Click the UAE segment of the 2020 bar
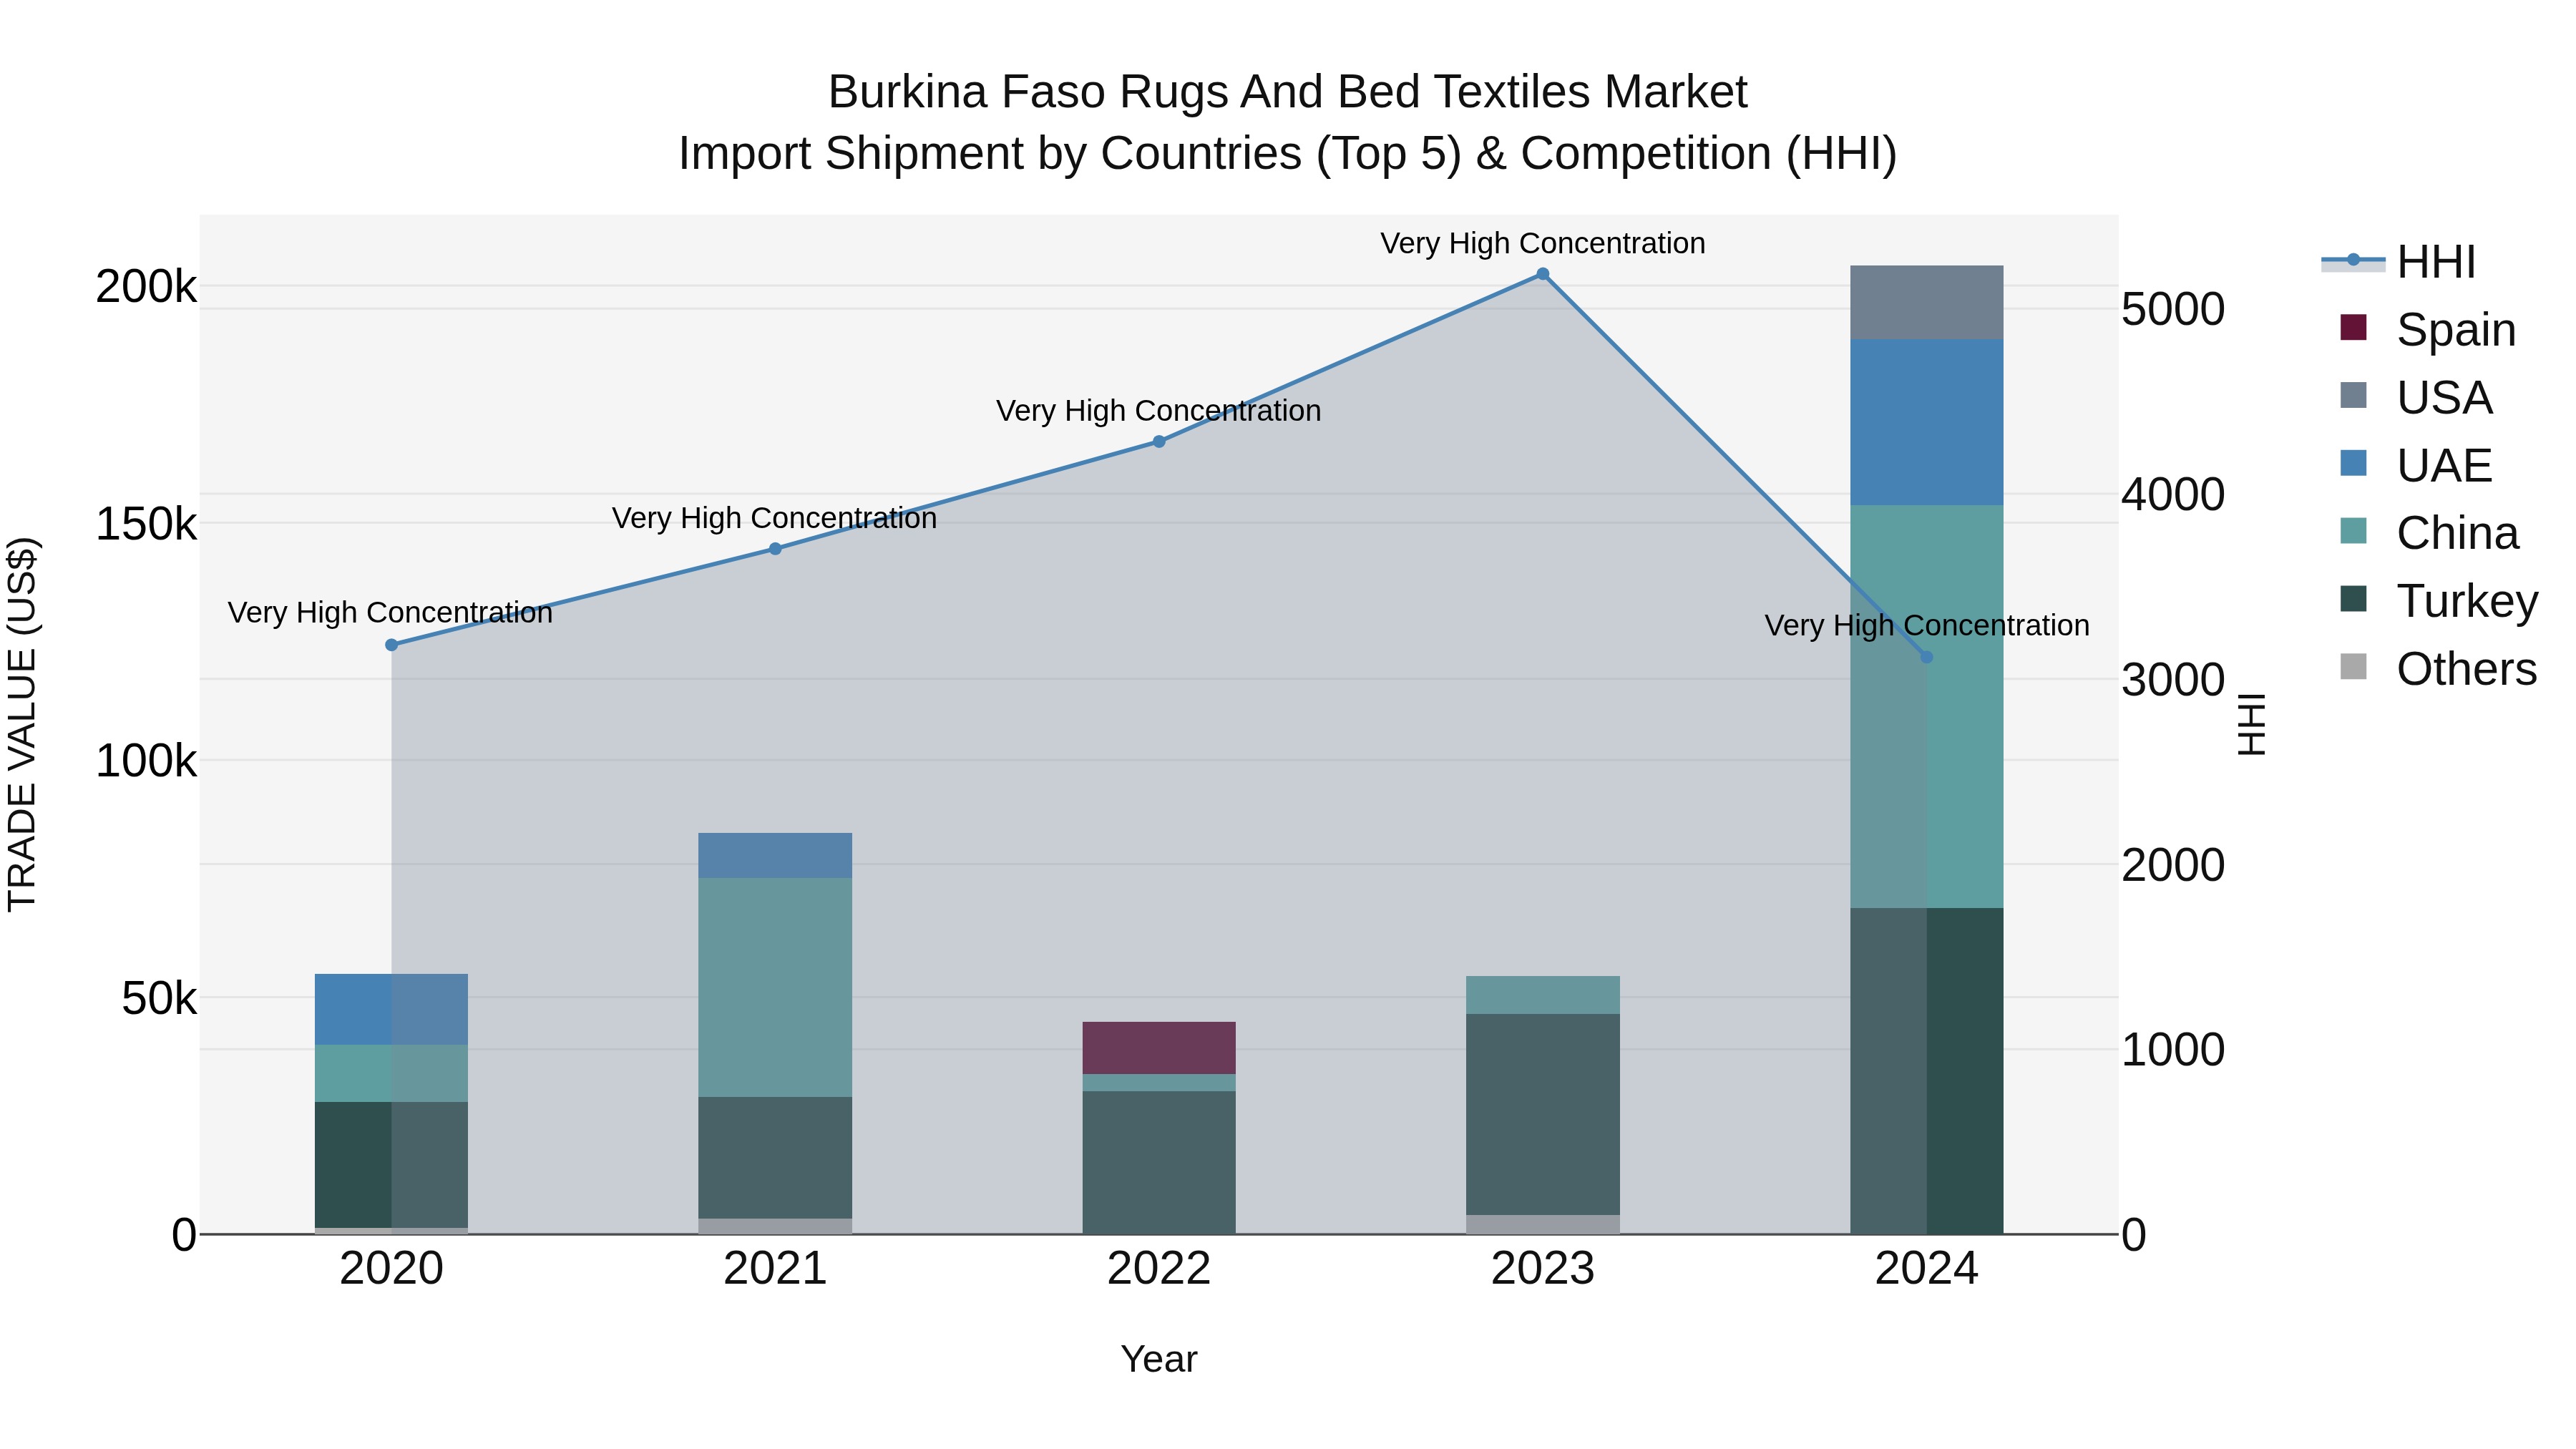 point(391,1009)
